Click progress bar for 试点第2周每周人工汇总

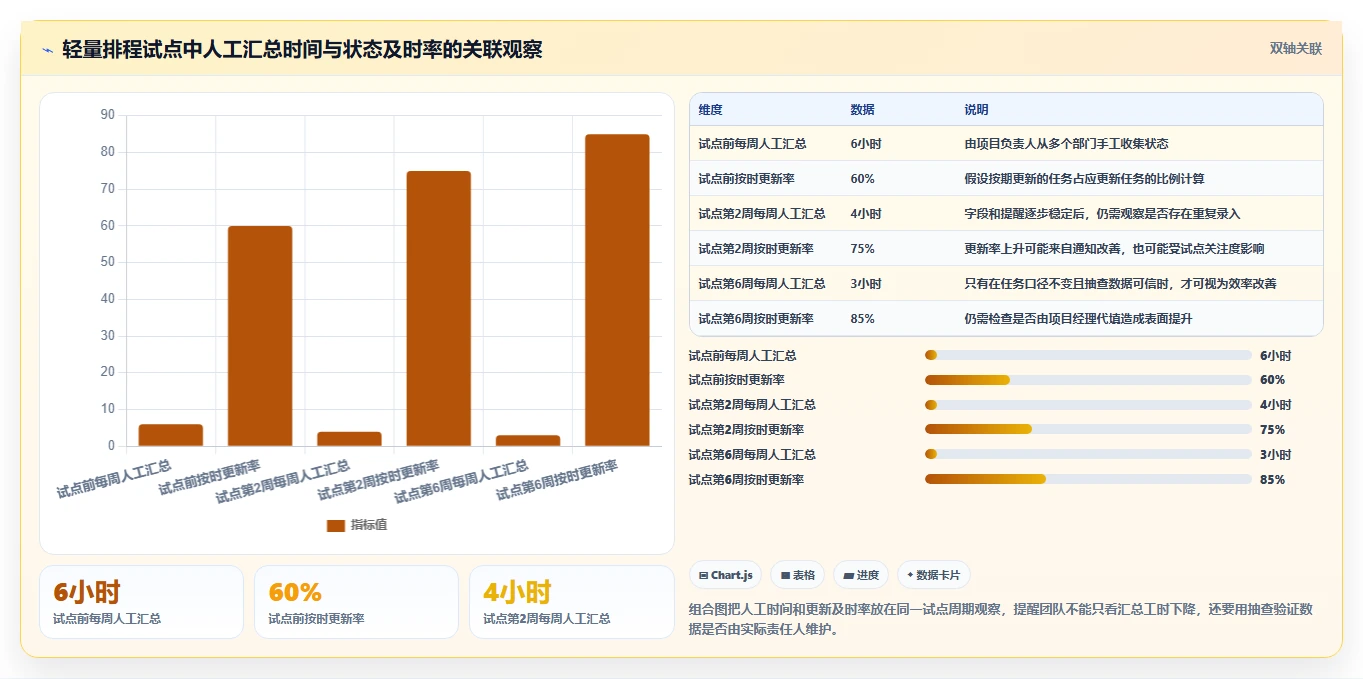[x=1088, y=405]
